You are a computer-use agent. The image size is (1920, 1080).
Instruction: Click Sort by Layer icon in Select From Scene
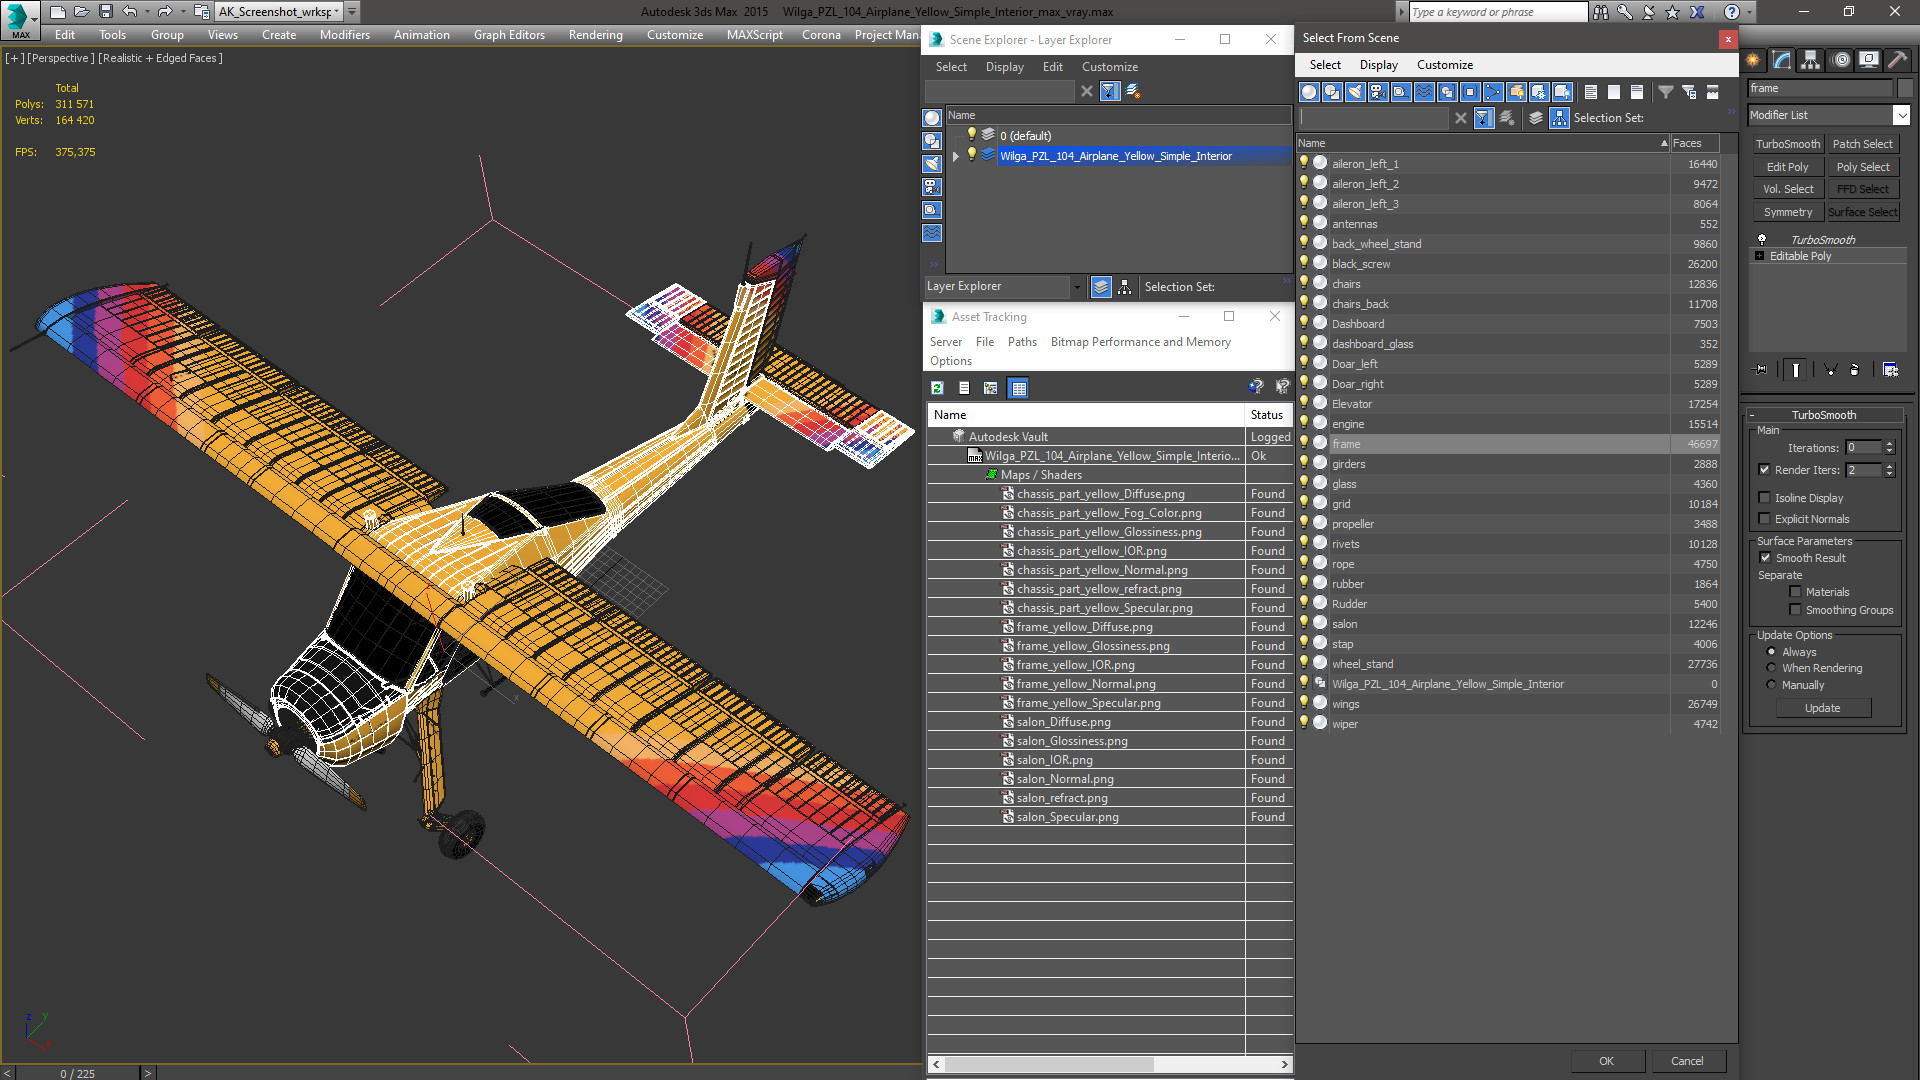[1536, 118]
